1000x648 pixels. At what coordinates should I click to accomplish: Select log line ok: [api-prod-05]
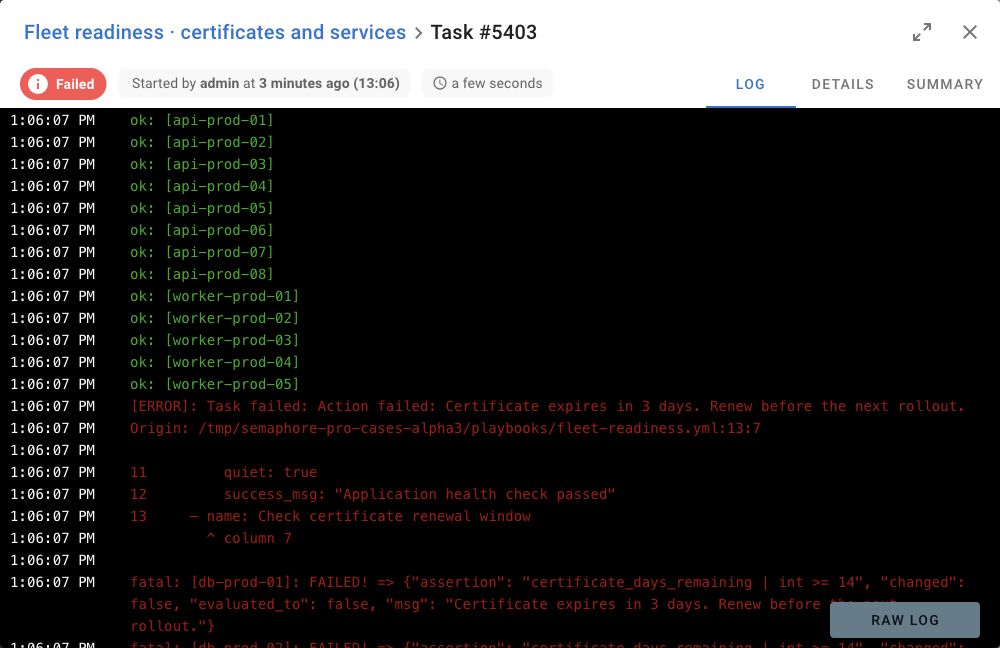pos(202,208)
